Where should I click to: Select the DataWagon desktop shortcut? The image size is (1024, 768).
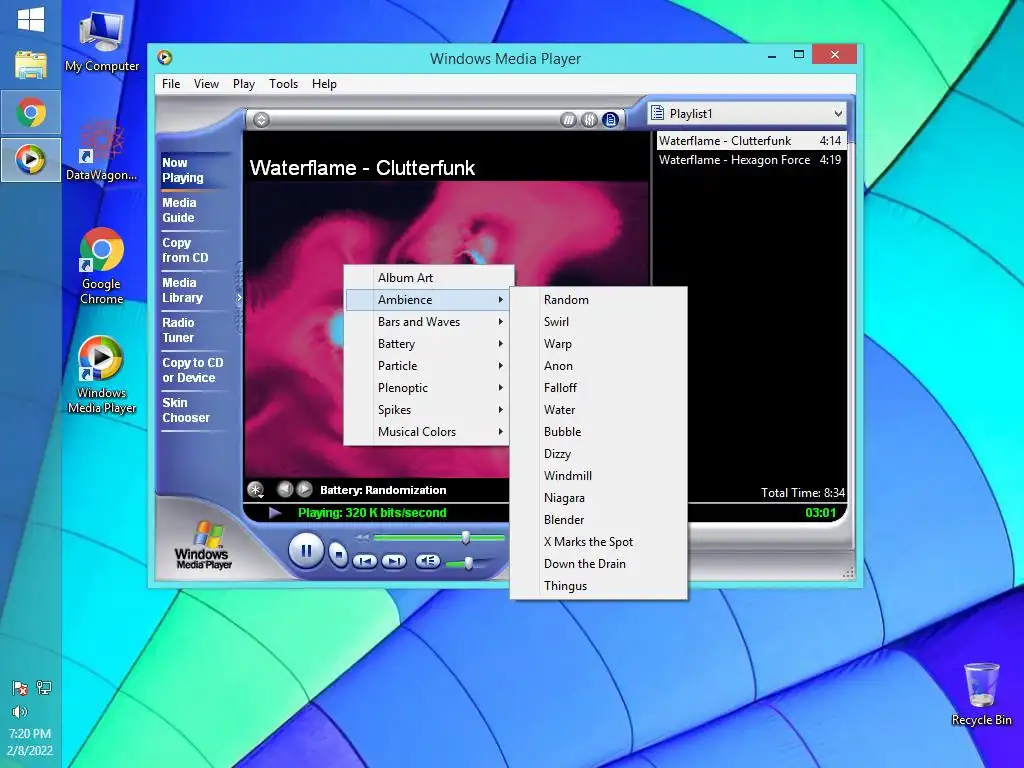point(102,152)
